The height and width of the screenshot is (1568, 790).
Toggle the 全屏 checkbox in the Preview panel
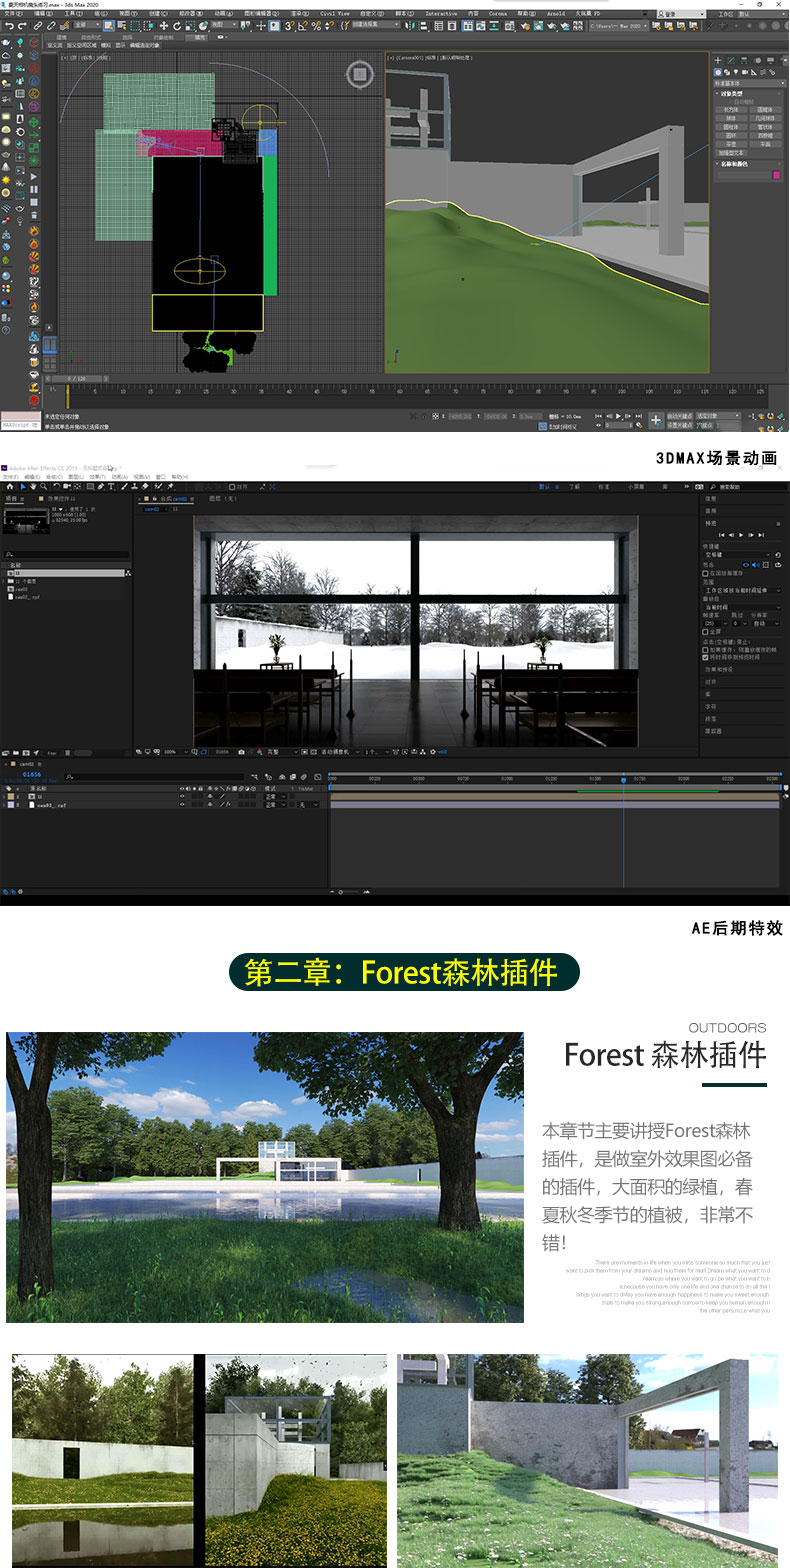coord(705,632)
